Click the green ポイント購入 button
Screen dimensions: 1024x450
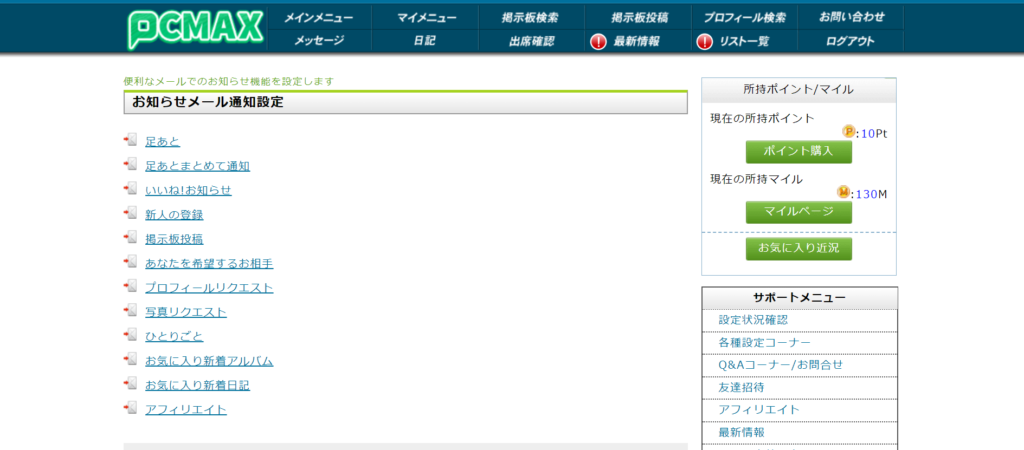tap(799, 152)
